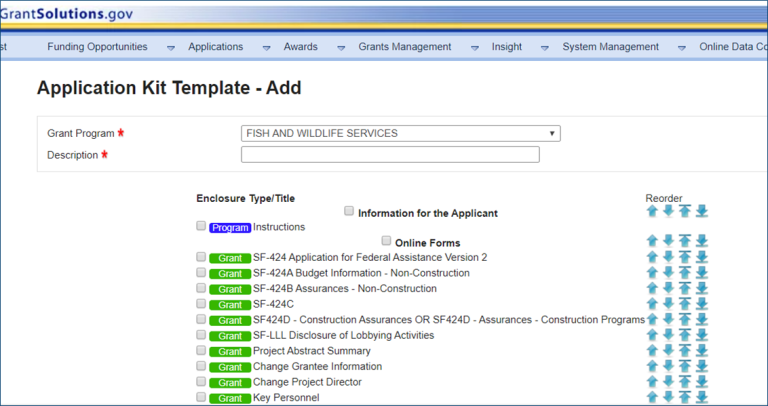
Task: Check the Information for the Applicant checkbox
Action: click(x=349, y=212)
